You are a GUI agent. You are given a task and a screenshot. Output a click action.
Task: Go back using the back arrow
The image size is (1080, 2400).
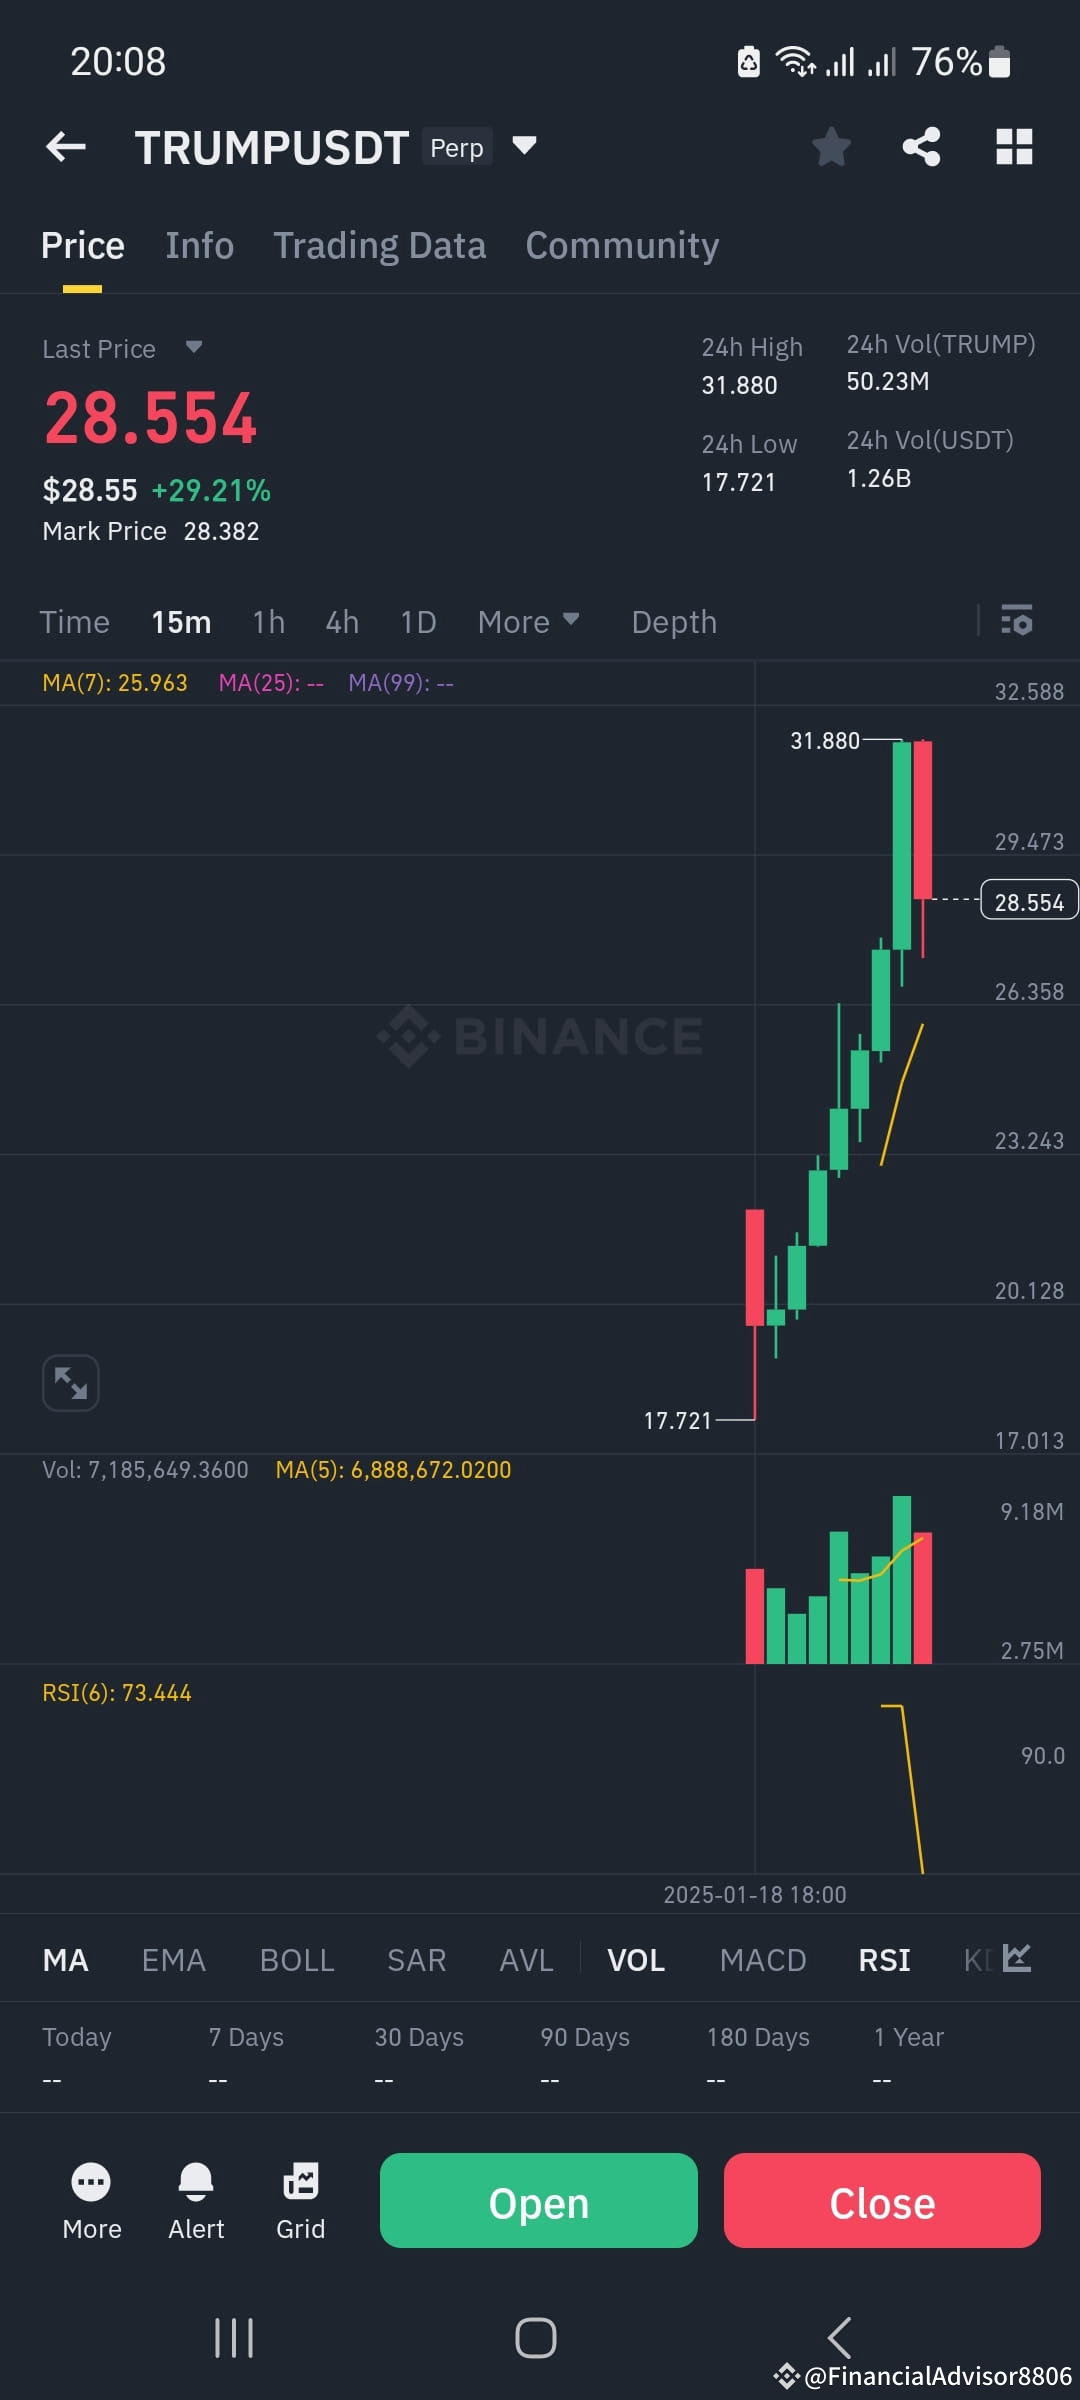tap(64, 147)
